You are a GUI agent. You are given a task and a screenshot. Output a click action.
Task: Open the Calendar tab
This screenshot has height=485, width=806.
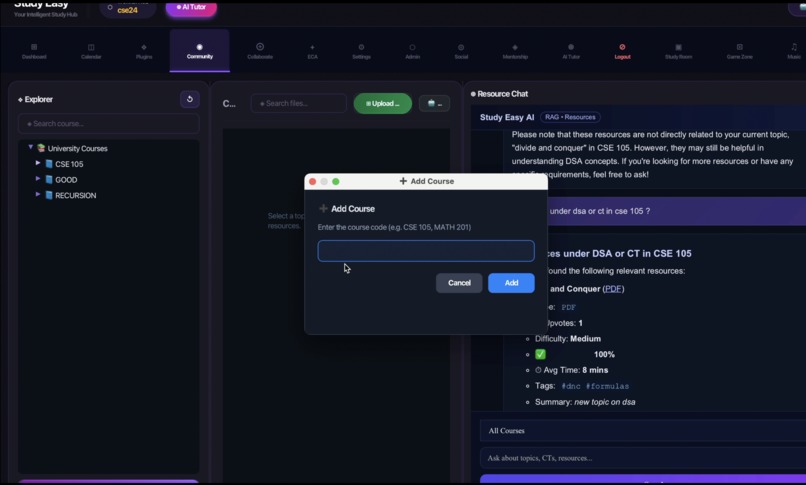pyautogui.click(x=91, y=51)
